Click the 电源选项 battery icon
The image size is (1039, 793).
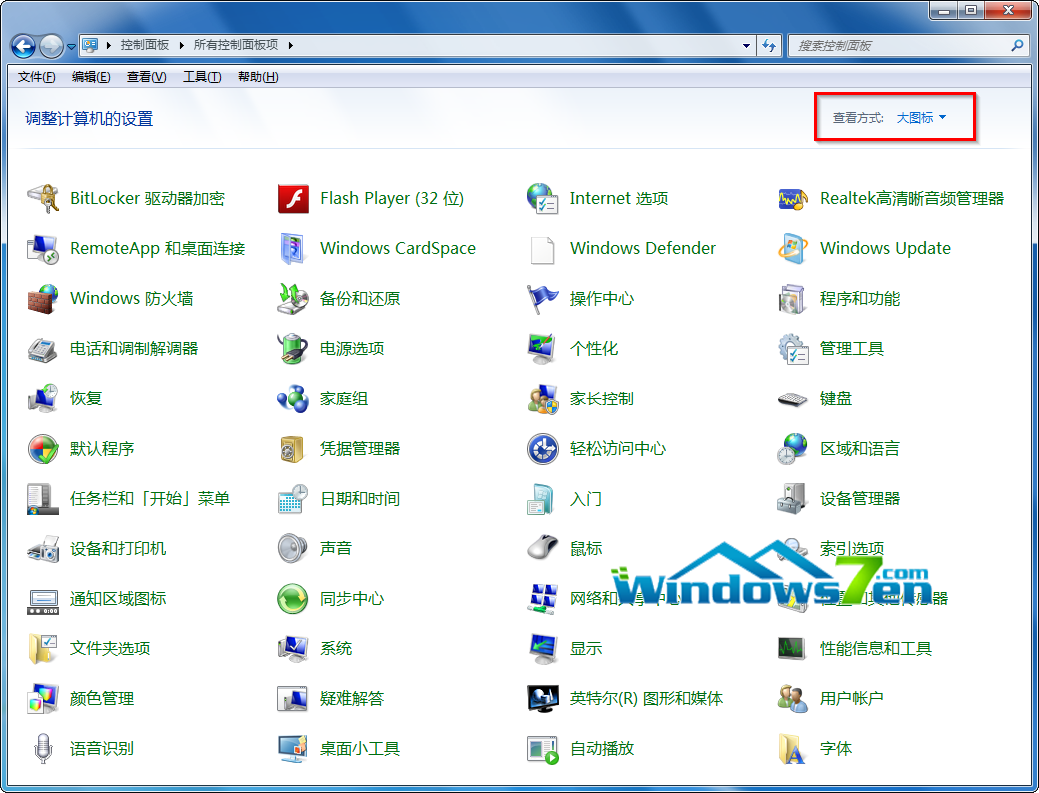[x=293, y=348]
